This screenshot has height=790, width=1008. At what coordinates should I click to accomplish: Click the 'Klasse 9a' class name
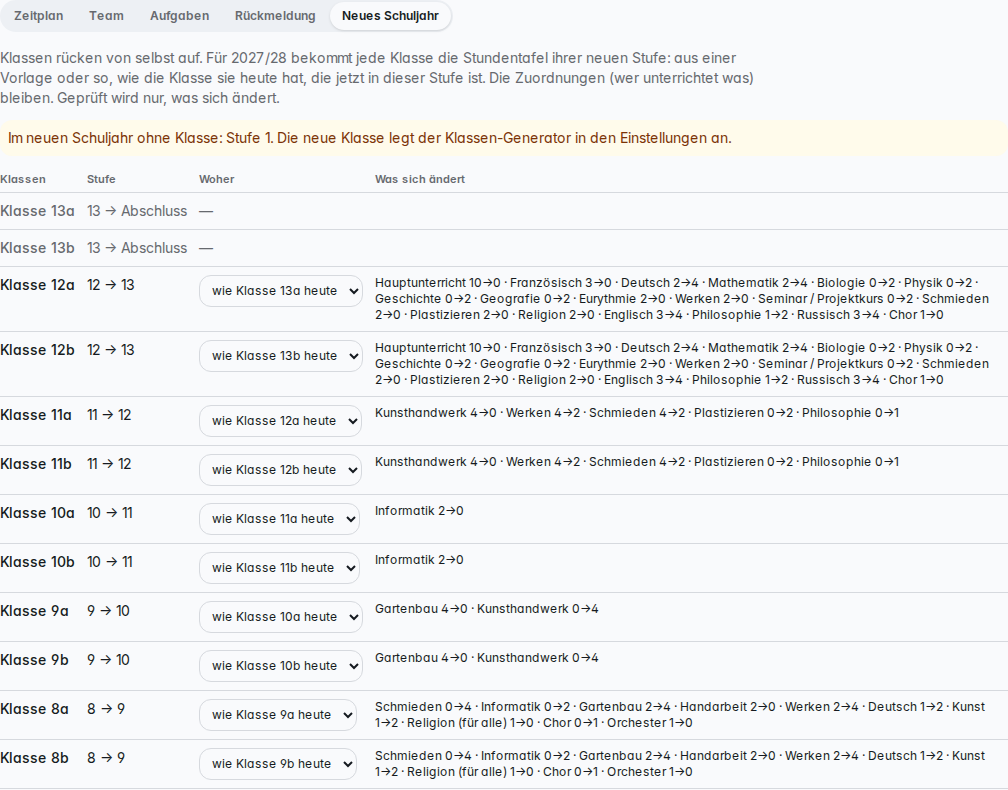point(34,611)
